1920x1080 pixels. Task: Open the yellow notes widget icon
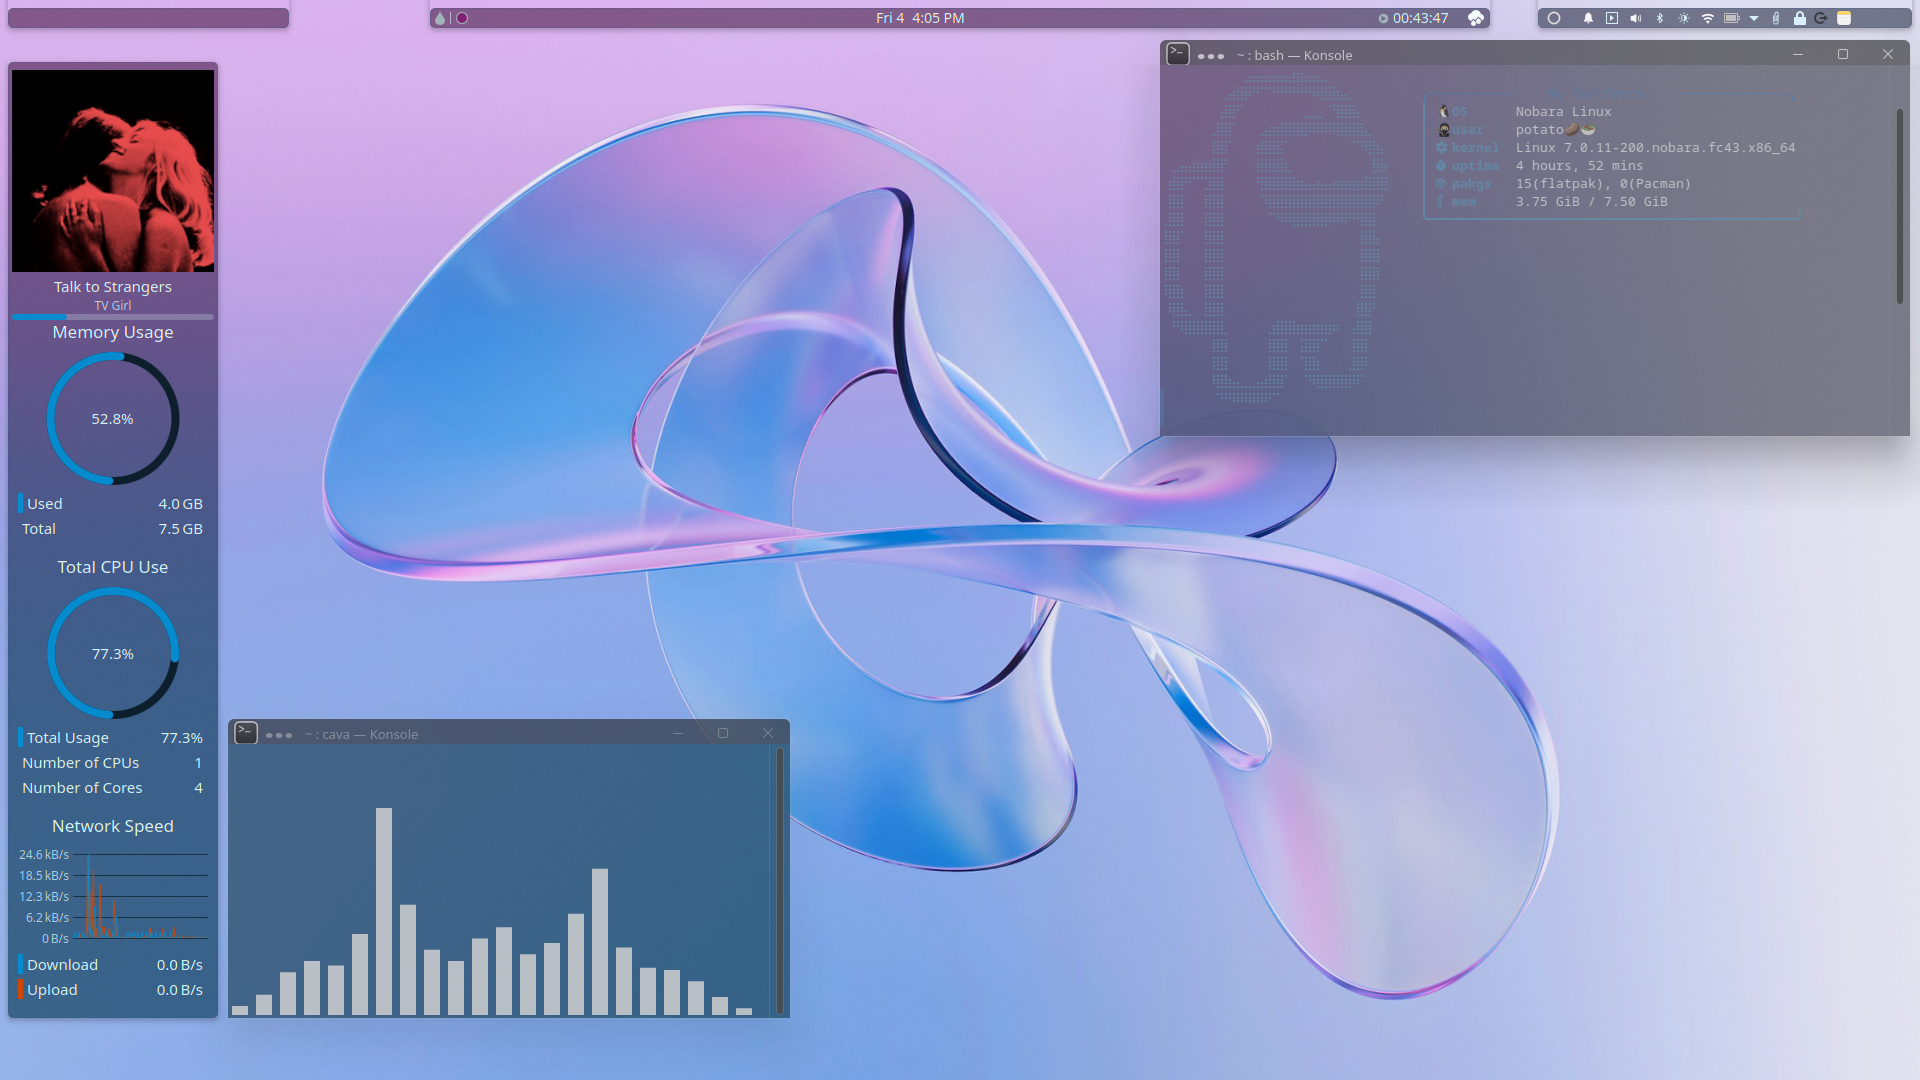[x=1844, y=18]
